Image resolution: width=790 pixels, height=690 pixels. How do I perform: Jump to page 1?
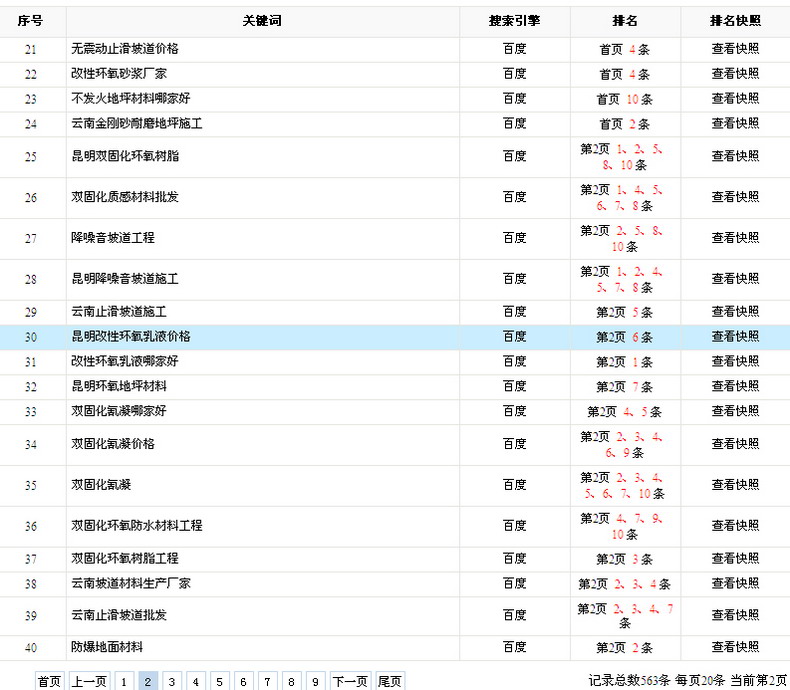[123, 681]
